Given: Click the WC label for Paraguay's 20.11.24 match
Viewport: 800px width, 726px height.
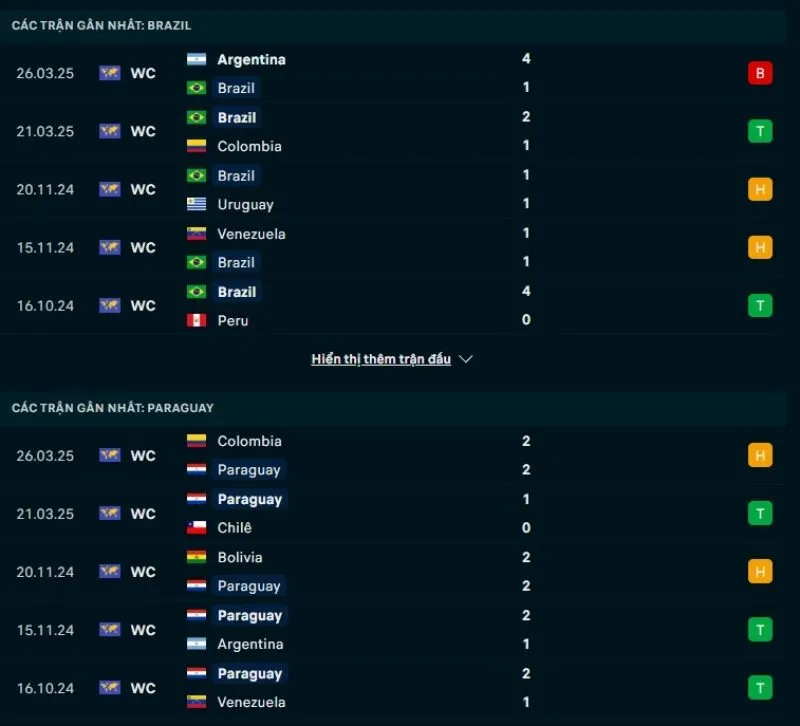Looking at the screenshot, I should [x=143, y=572].
